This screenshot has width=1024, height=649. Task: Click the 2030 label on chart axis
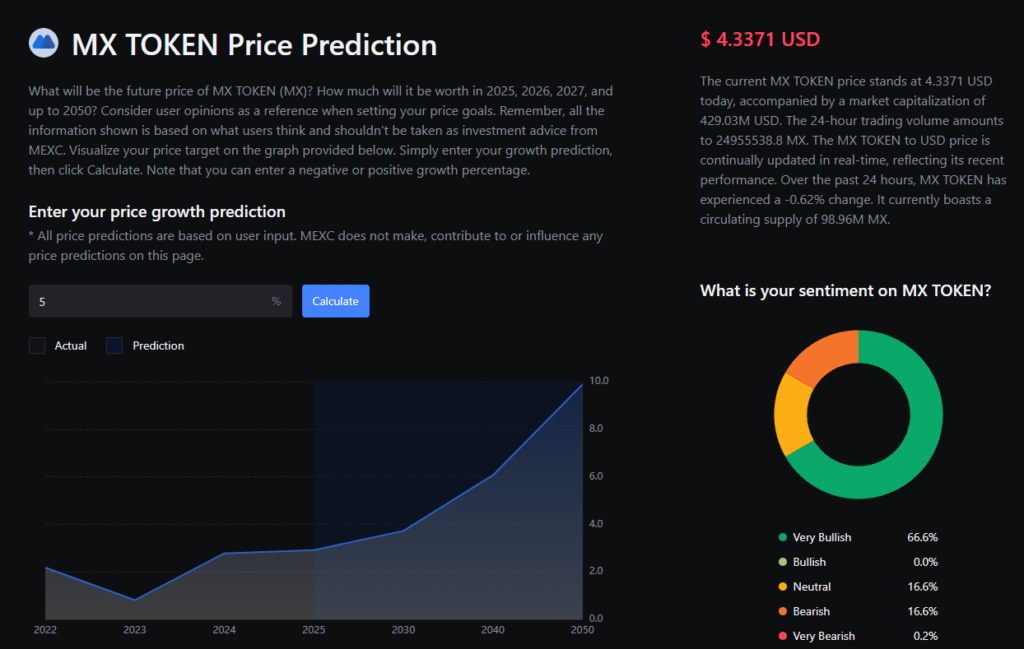click(x=403, y=630)
